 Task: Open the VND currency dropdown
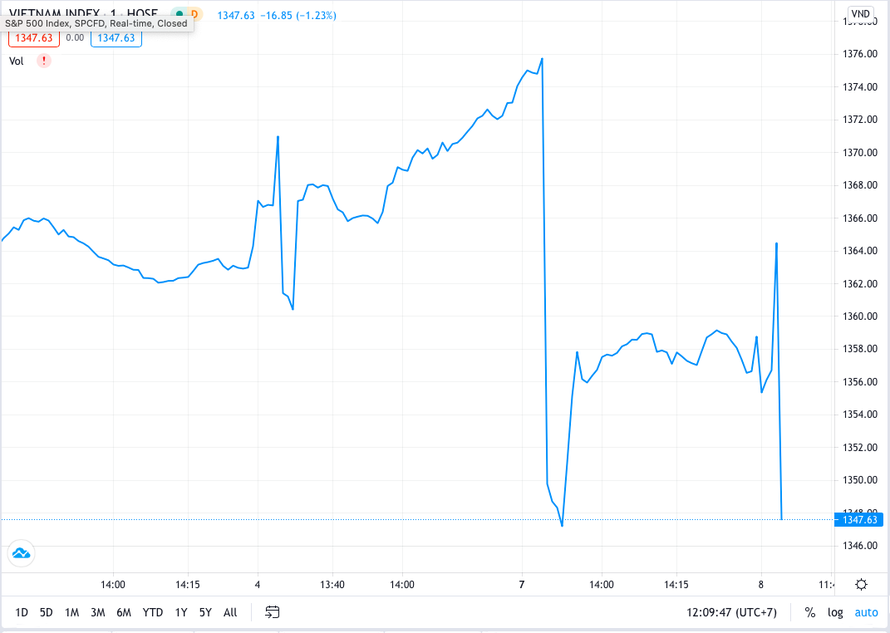[x=860, y=15]
